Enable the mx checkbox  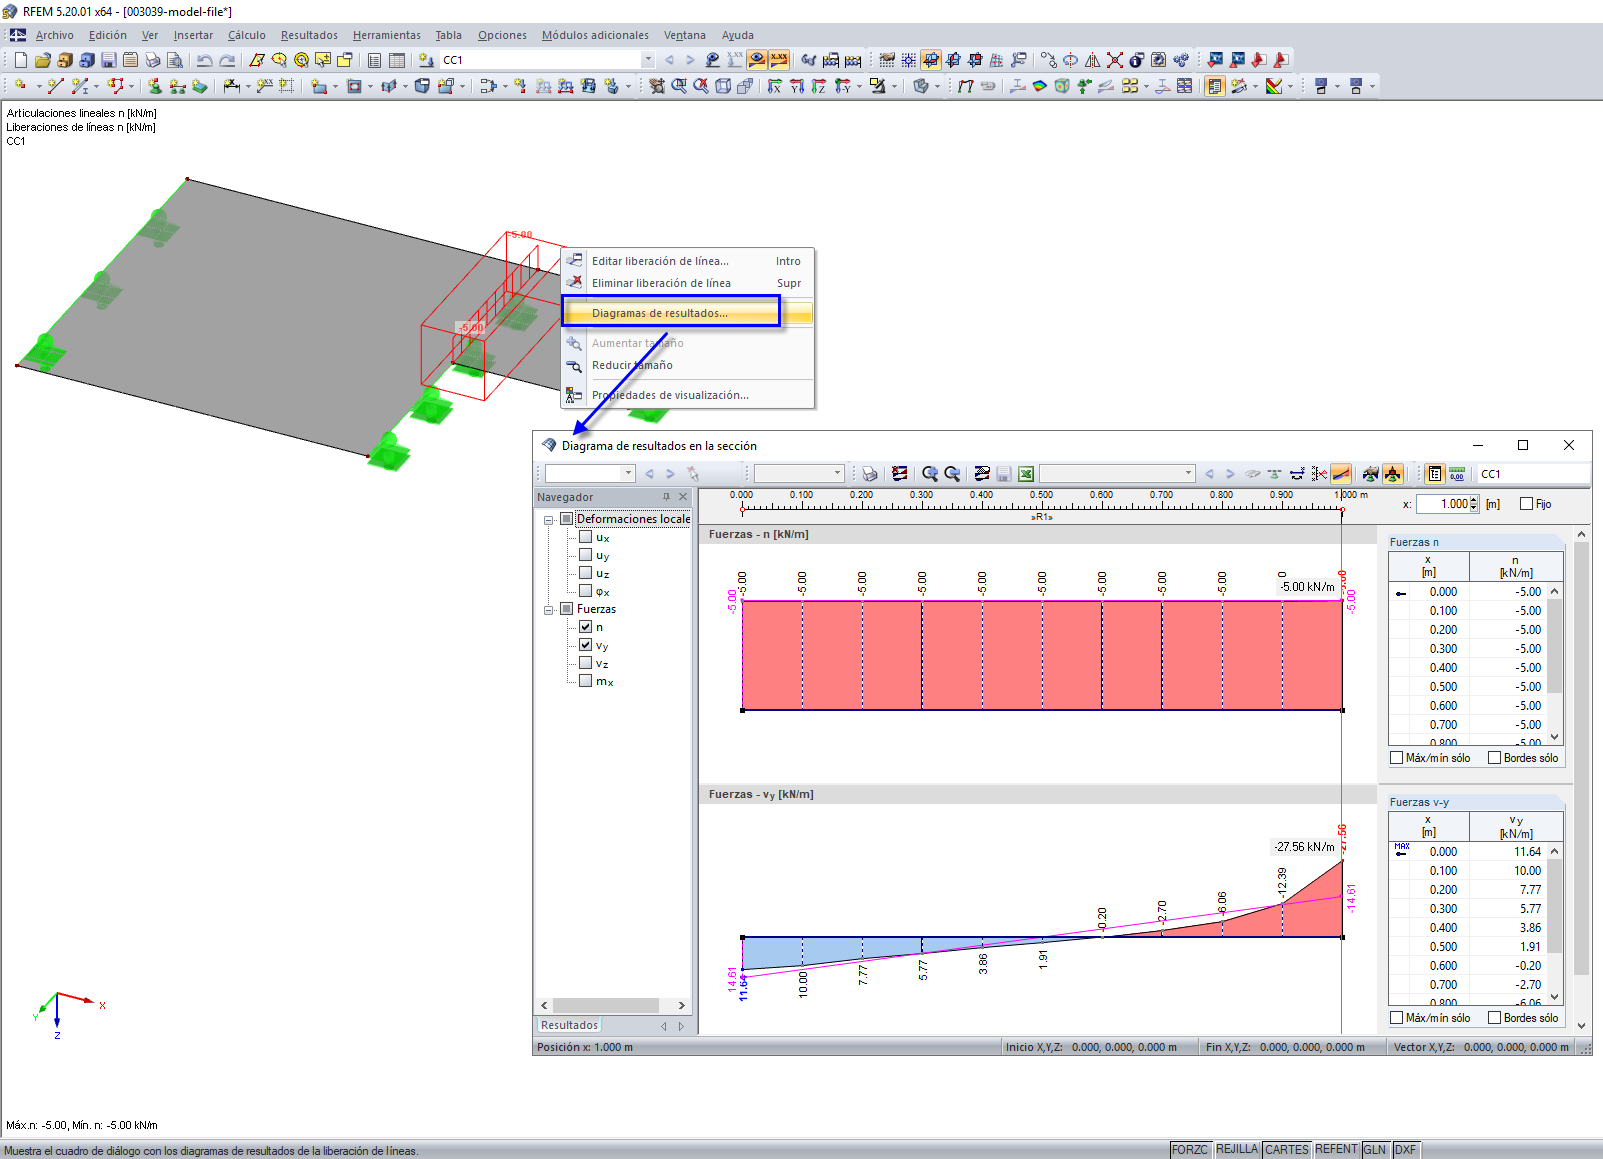click(586, 681)
